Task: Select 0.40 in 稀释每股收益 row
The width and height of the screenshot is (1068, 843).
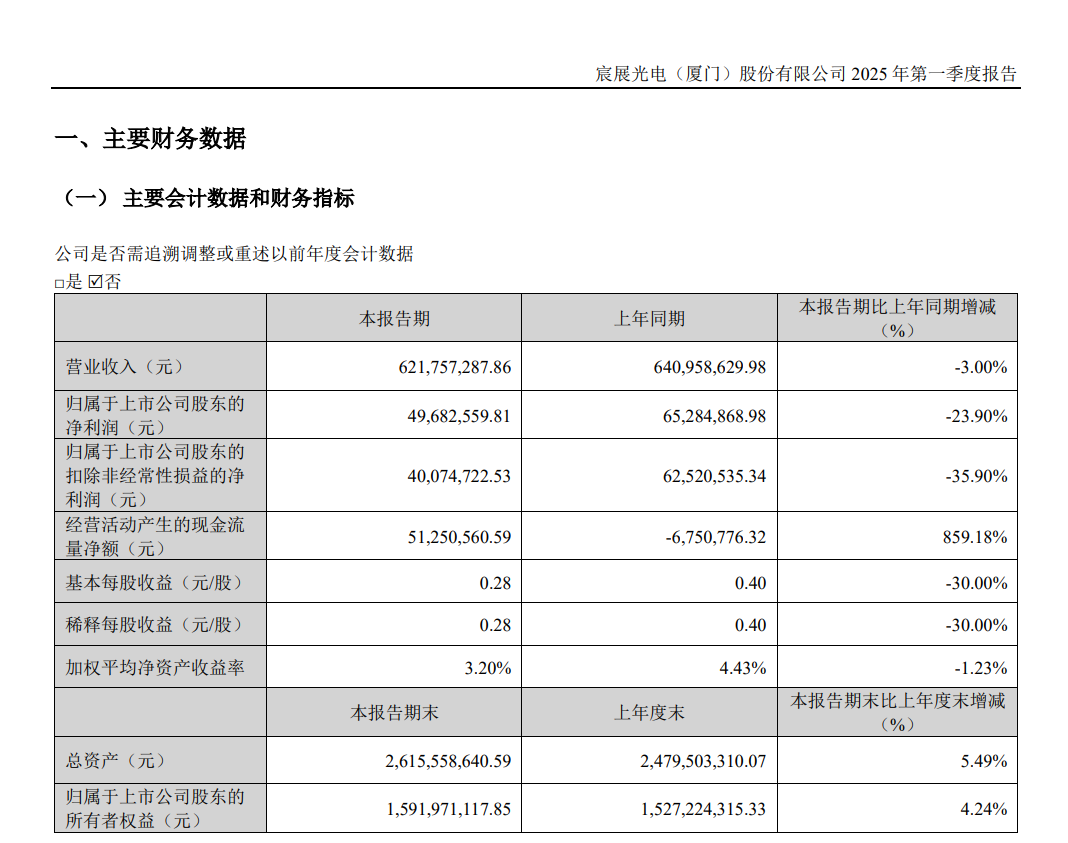Action: pyautogui.click(x=751, y=624)
